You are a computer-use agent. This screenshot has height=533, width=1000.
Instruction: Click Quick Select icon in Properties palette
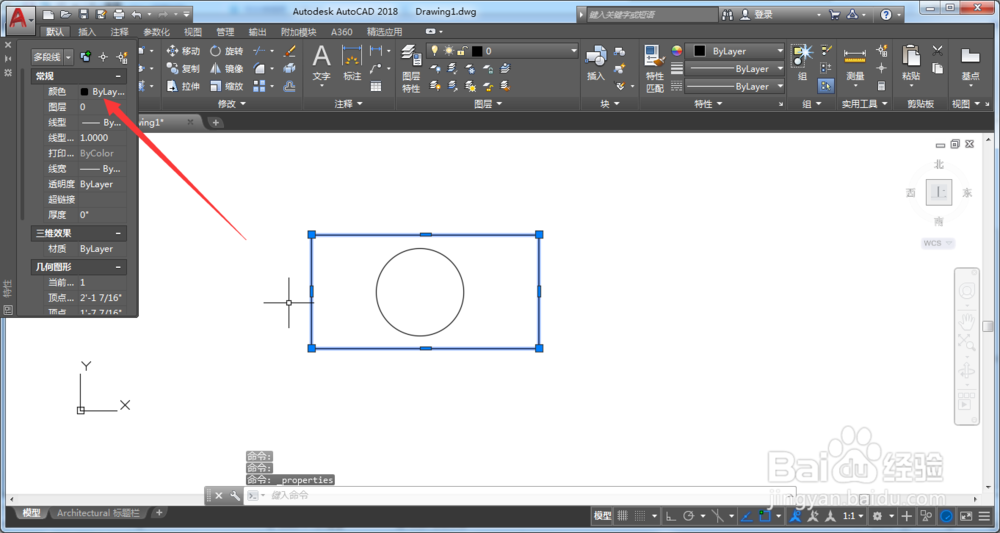click(x=122, y=57)
